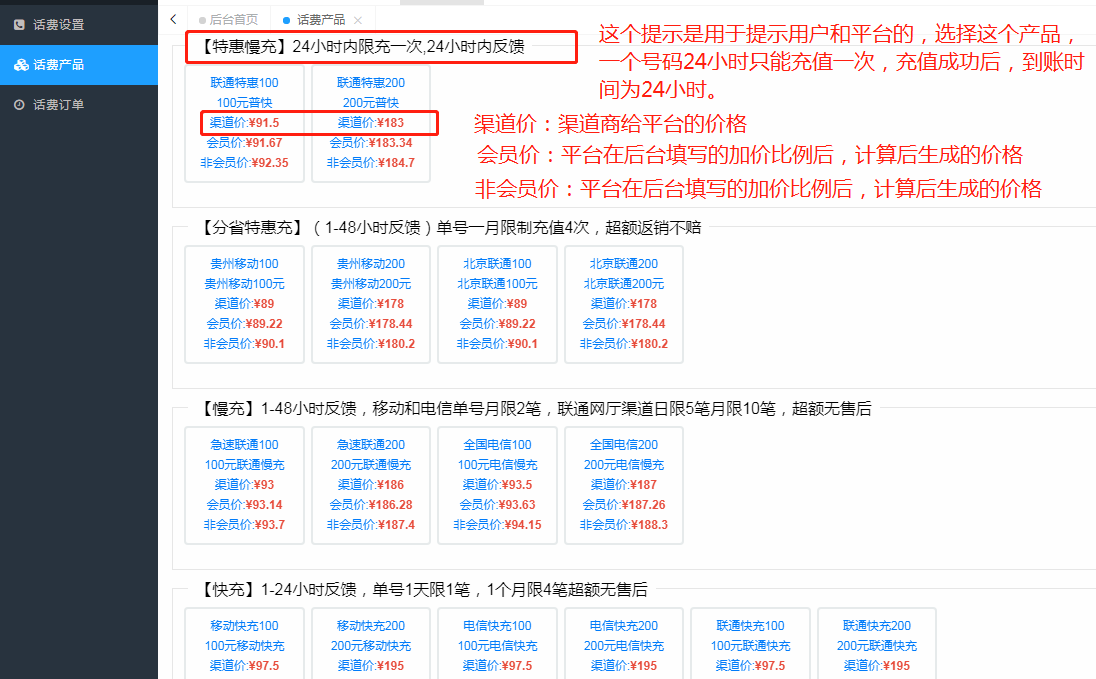Click the coins icon beside 话费产品
Viewport: 1096px width, 679px height.
[x=21, y=64]
